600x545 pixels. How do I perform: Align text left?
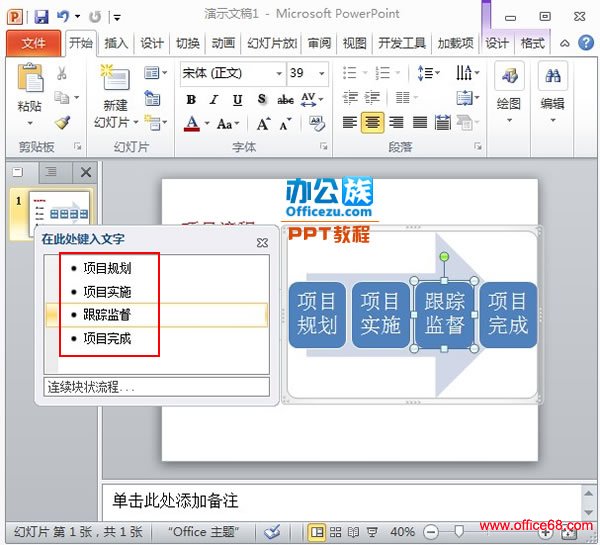point(349,122)
